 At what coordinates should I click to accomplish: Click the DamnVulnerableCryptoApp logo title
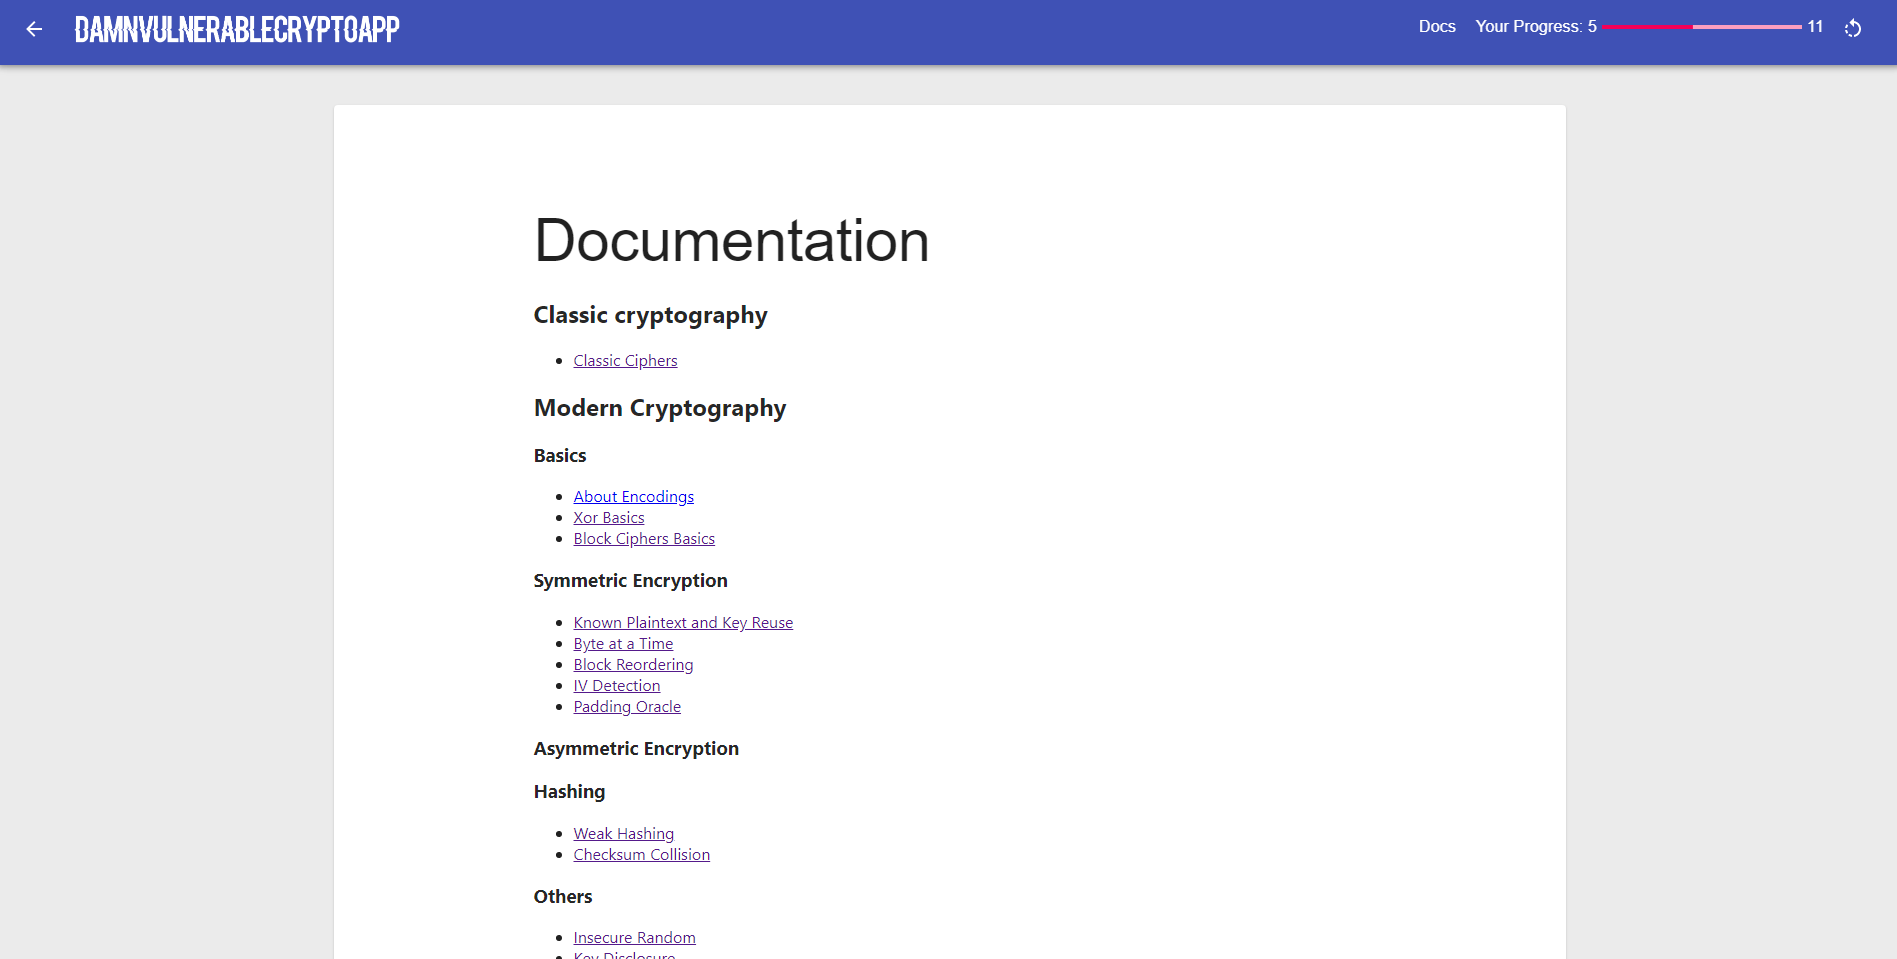pos(237,30)
